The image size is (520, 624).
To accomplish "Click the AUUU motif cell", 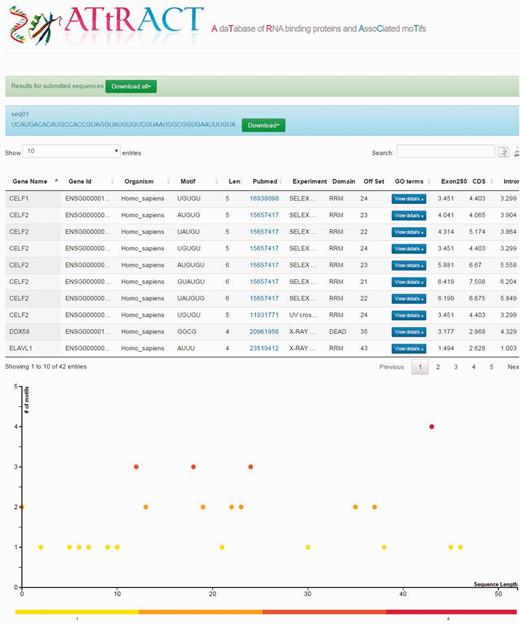I will click(x=186, y=349).
